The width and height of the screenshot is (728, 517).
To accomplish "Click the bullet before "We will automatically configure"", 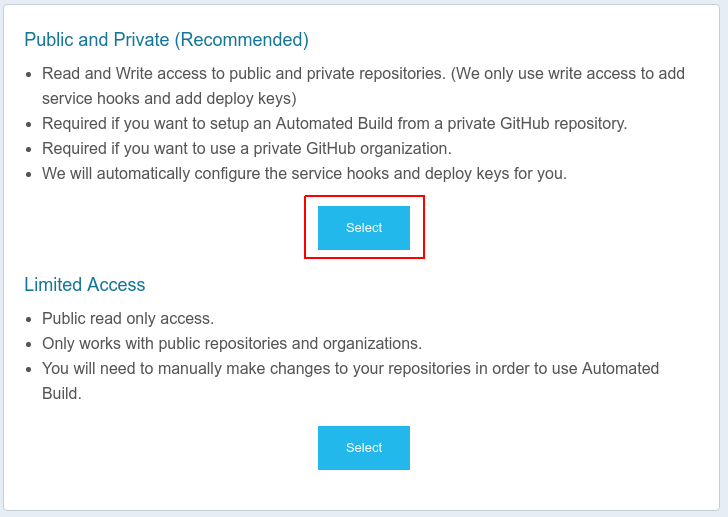I will coord(31,174).
